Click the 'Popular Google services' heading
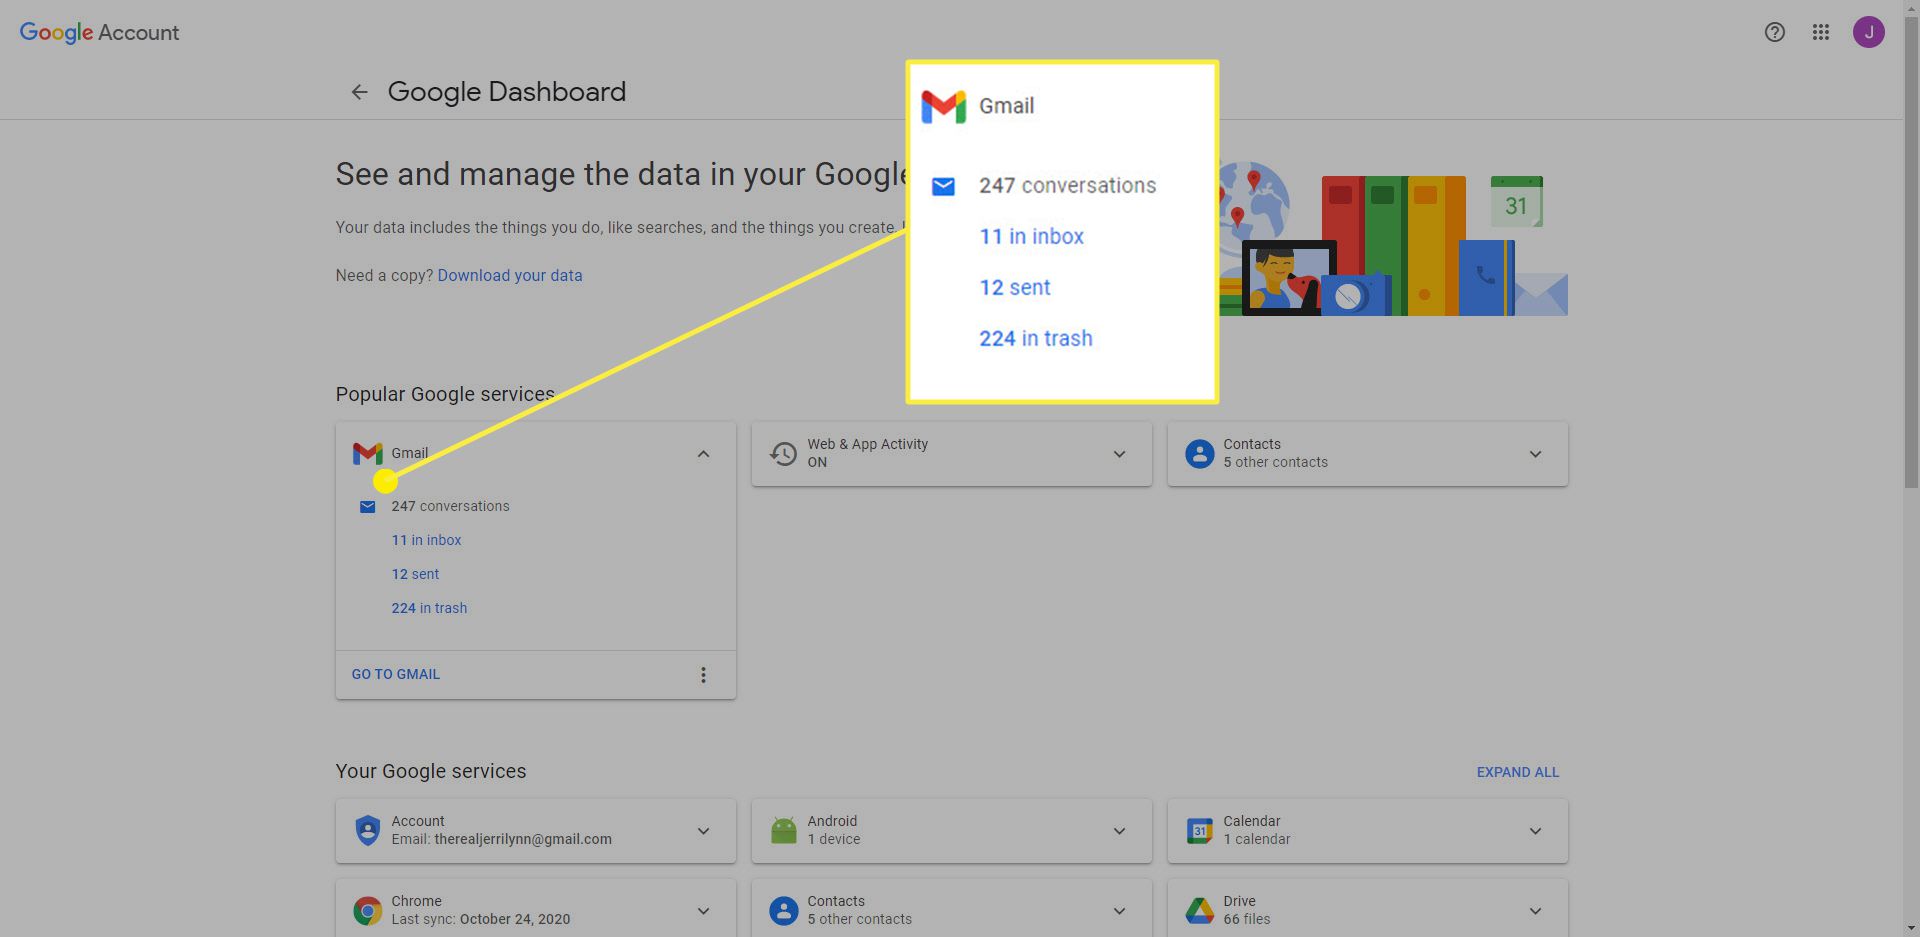This screenshot has height=937, width=1920. point(445,394)
